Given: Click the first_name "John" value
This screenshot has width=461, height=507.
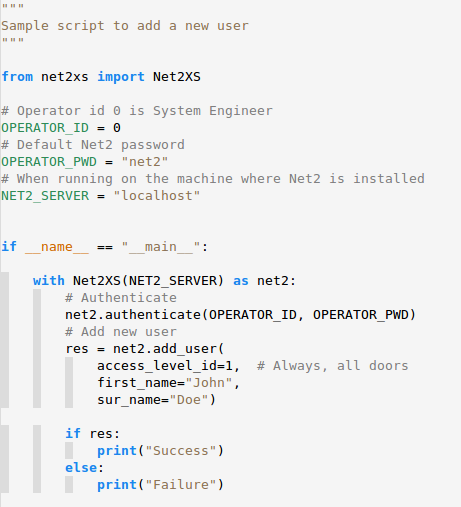Looking at the screenshot, I should point(209,383).
